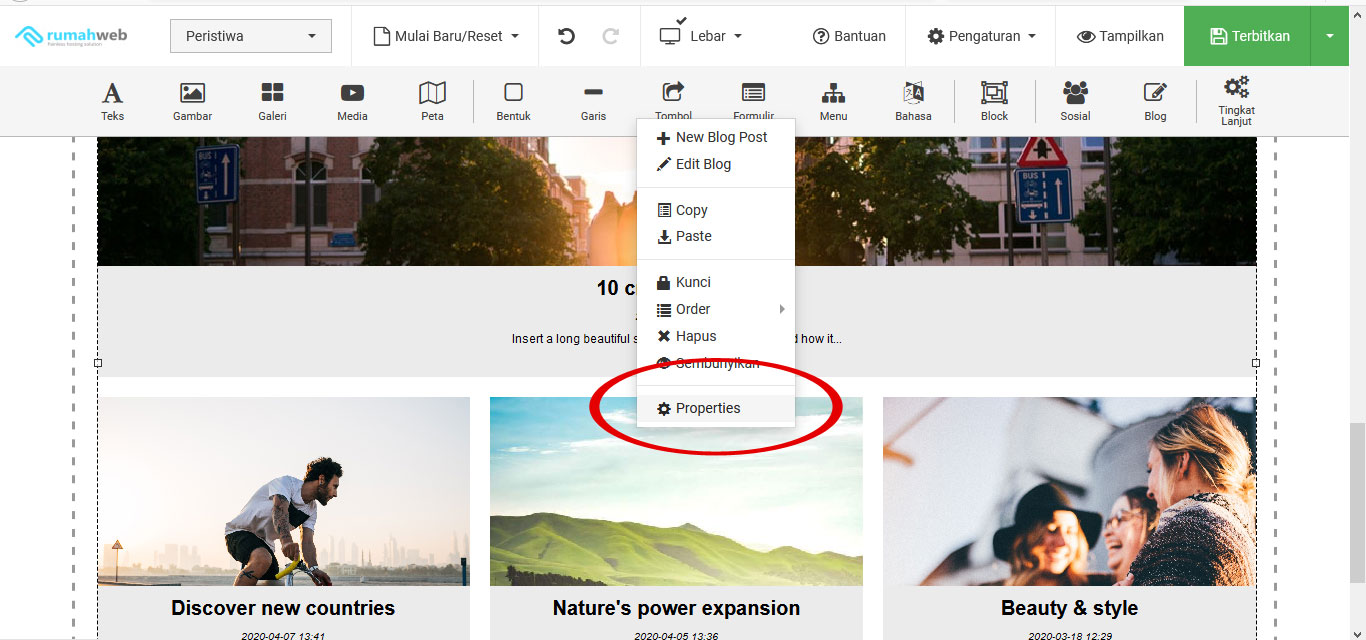
Task: Open the Bantuan help
Action: coord(849,36)
